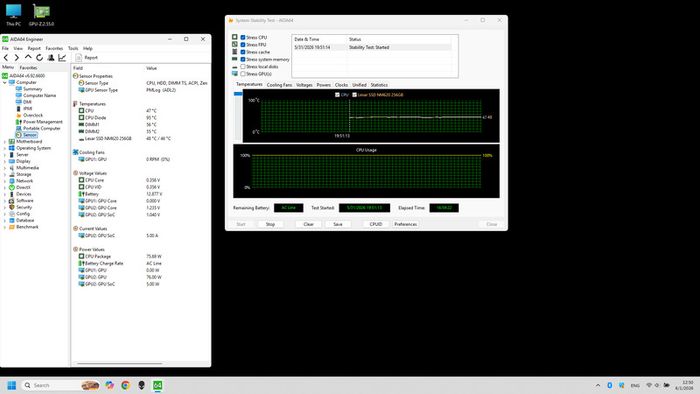Select the Sensor tree item
This screenshot has width=700, height=394.
[x=30, y=135]
